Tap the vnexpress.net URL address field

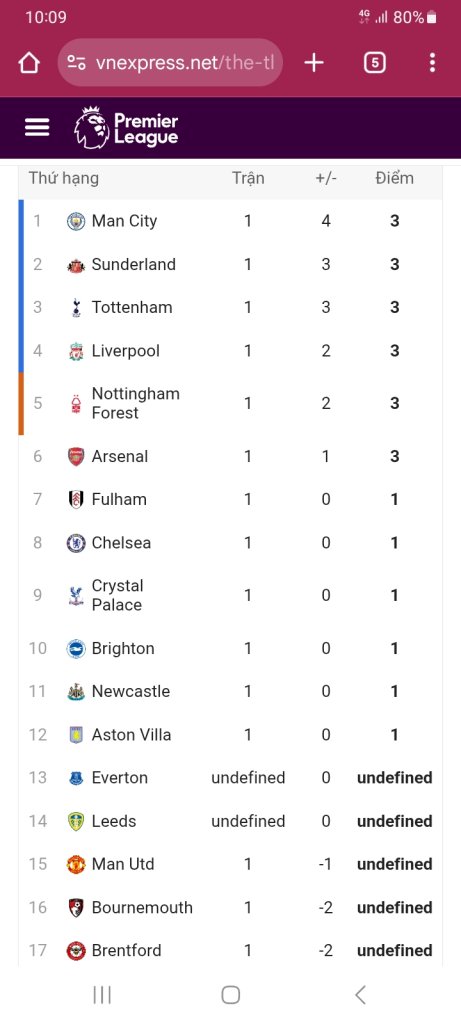click(170, 63)
